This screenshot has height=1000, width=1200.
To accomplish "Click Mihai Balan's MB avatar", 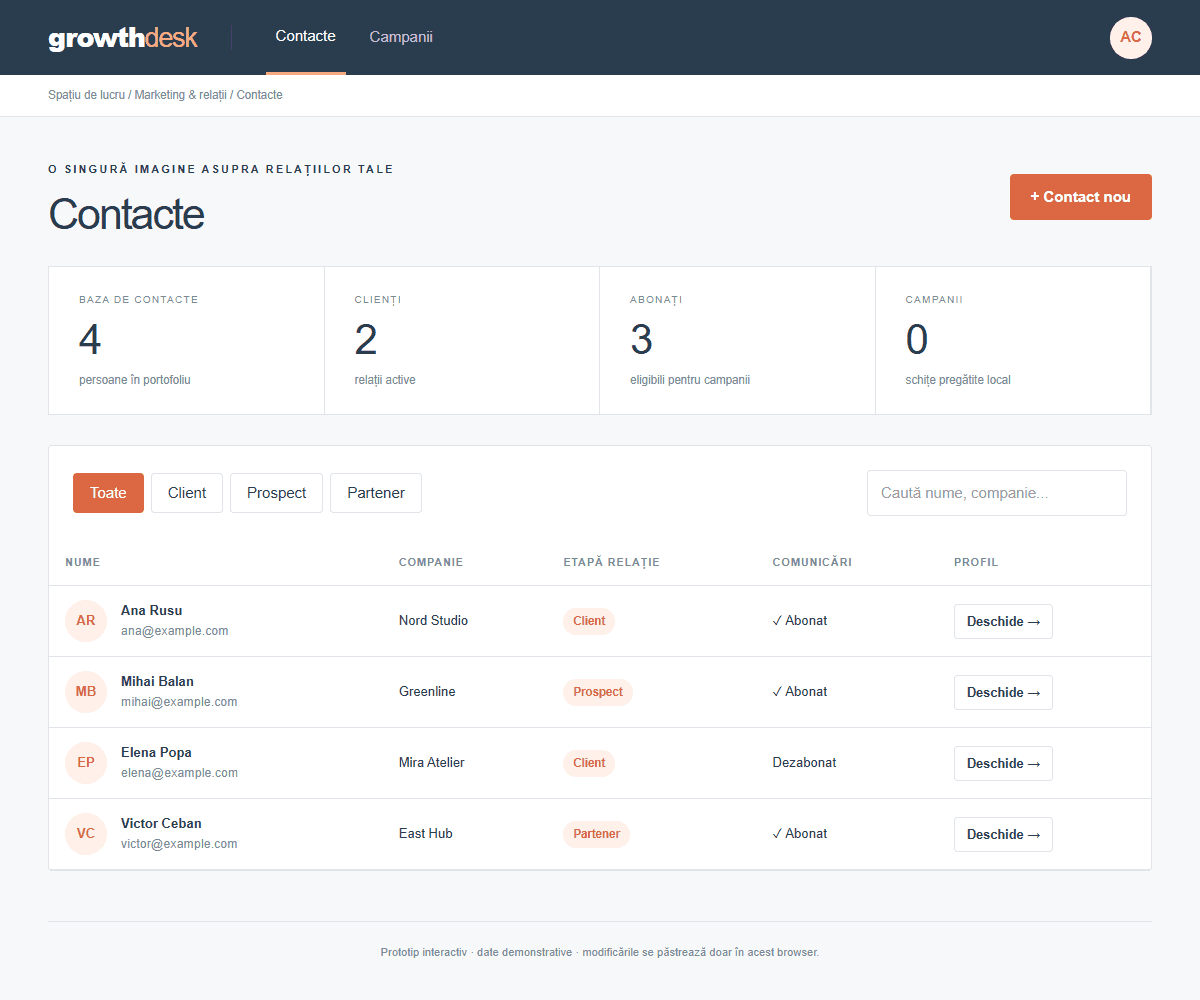I will coord(86,692).
